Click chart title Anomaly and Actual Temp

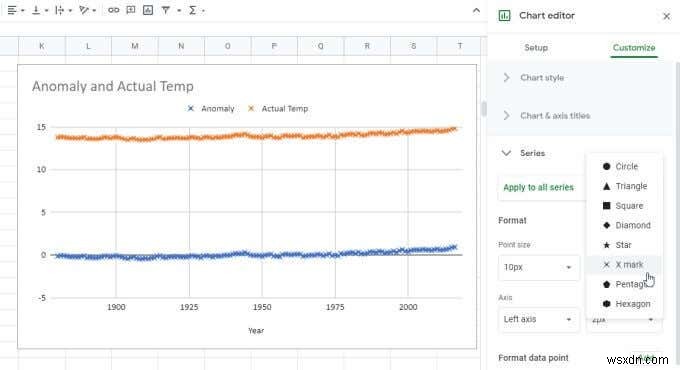point(113,86)
